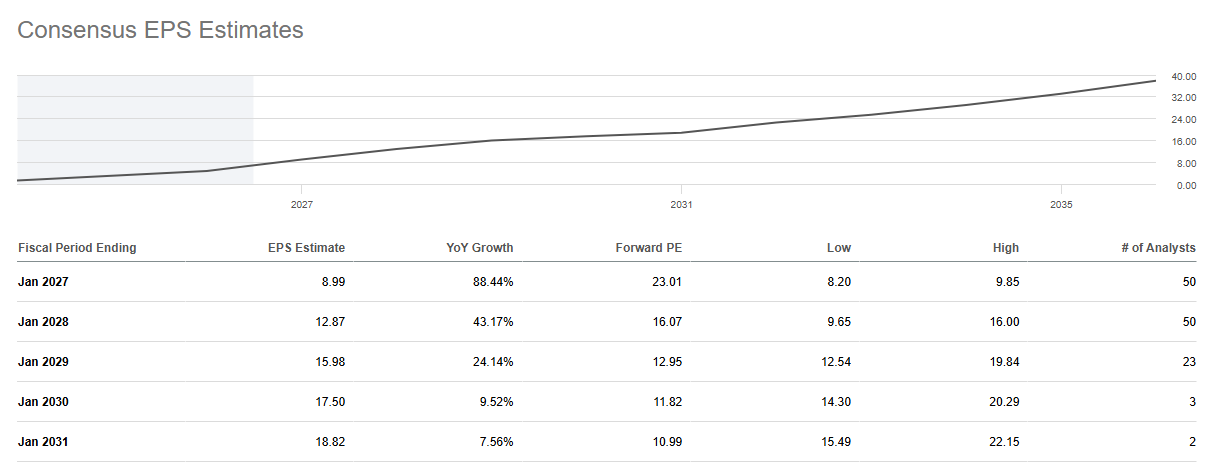Click the 88.44% YoY growth value
This screenshot has height=464, width=1211.
click(x=492, y=282)
